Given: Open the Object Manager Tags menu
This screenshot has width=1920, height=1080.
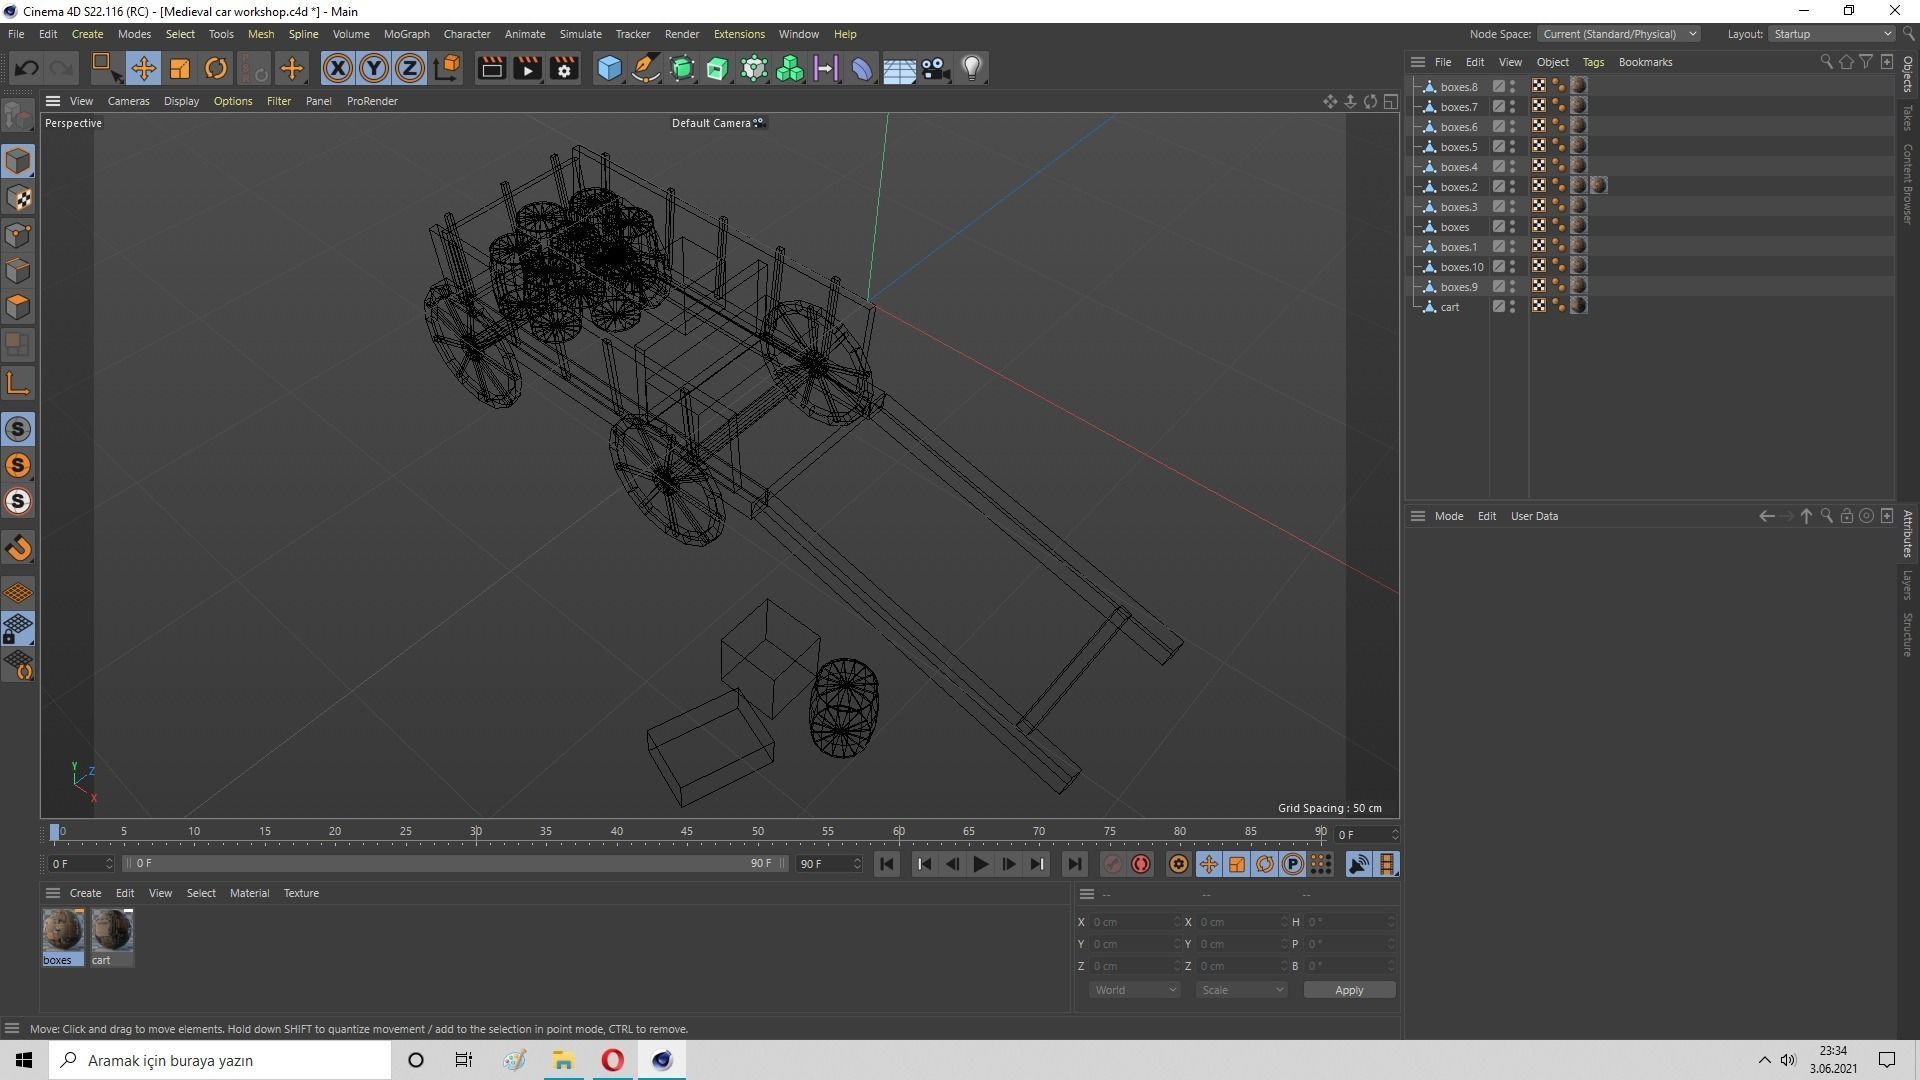Looking at the screenshot, I should [x=1593, y=62].
